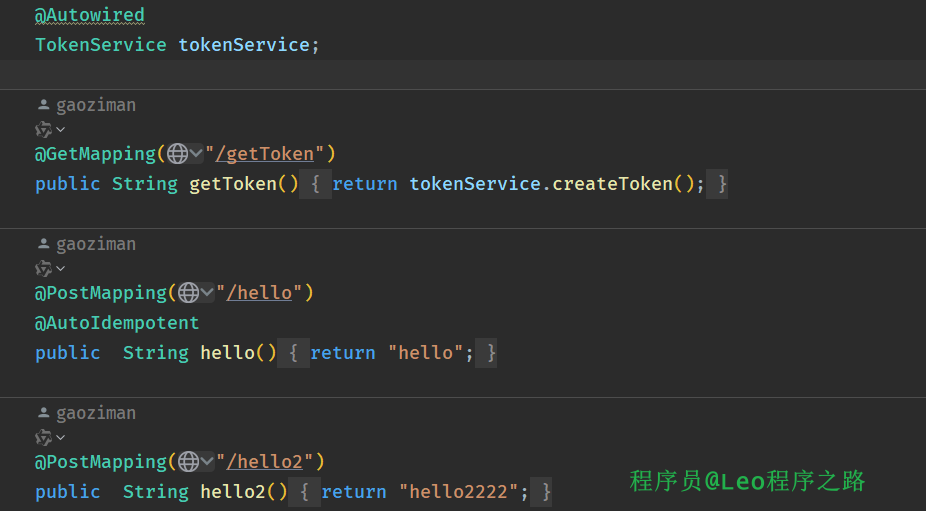The width and height of the screenshot is (926, 511).
Task: Click the @AutoIdempotent annotation
Action: [117, 323]
